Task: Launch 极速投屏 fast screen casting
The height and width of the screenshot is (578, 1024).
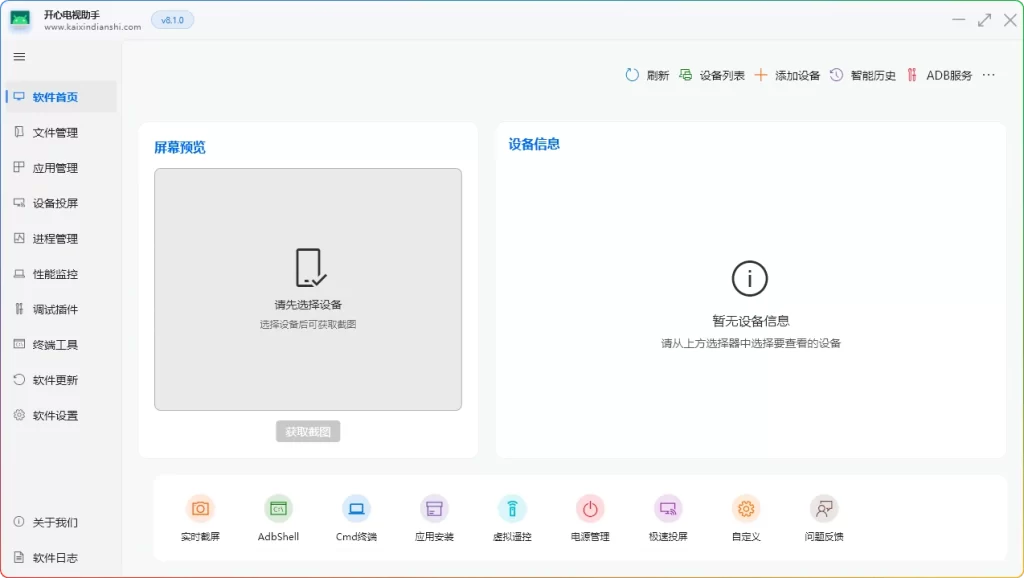Action: (668, 515)
